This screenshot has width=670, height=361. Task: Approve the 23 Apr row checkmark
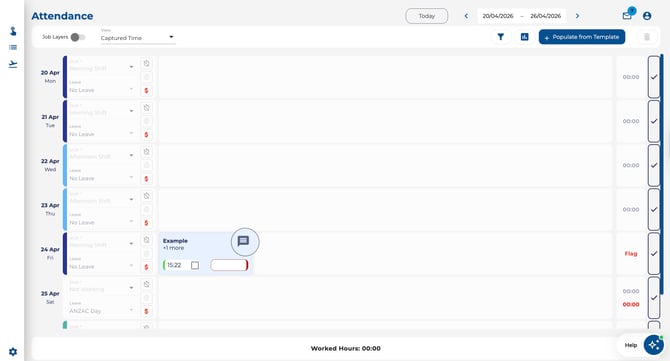(653, 209)
